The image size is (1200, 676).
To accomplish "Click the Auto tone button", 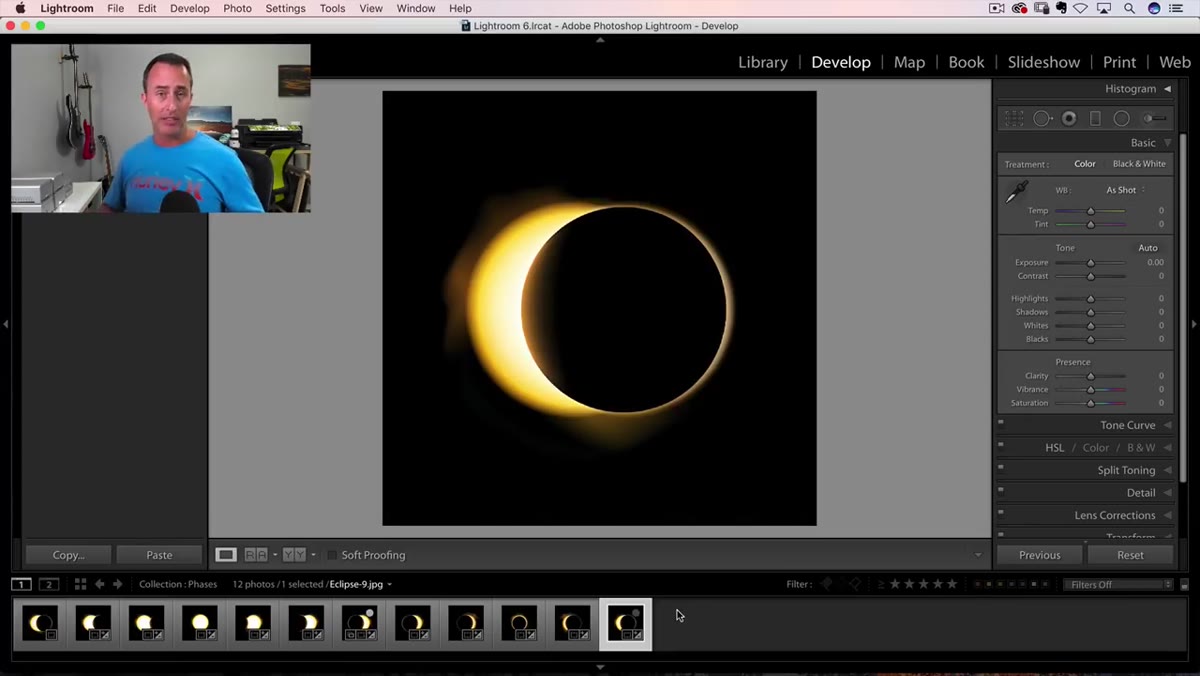I will (1148, 248).
